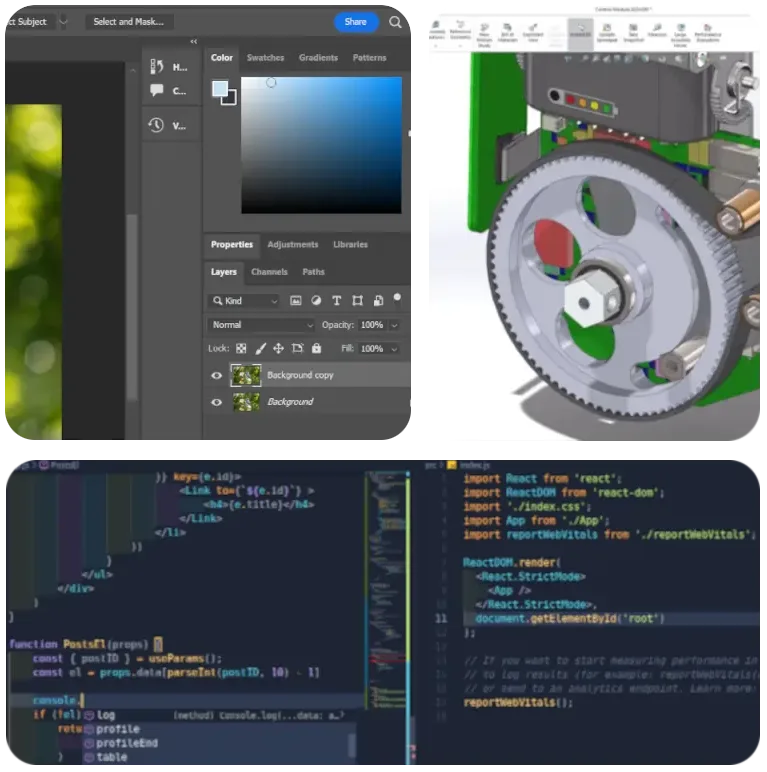Click the foreground color swatch
The image size is (767, 772).
220,89
